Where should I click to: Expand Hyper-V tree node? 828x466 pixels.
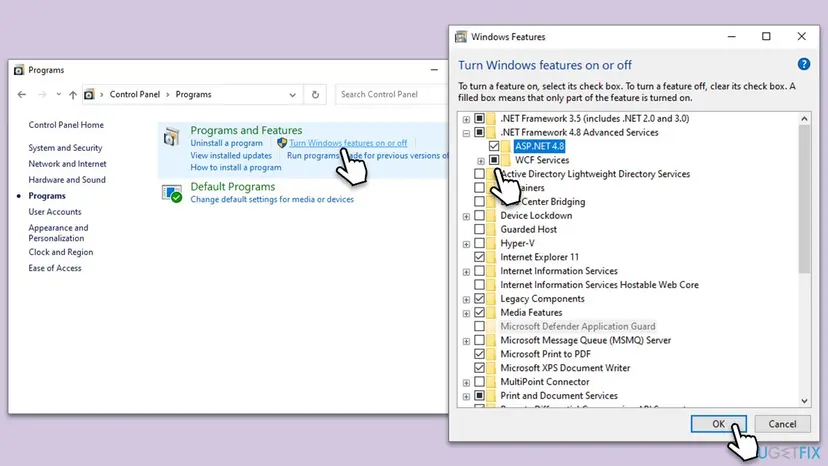click(466, 244)
